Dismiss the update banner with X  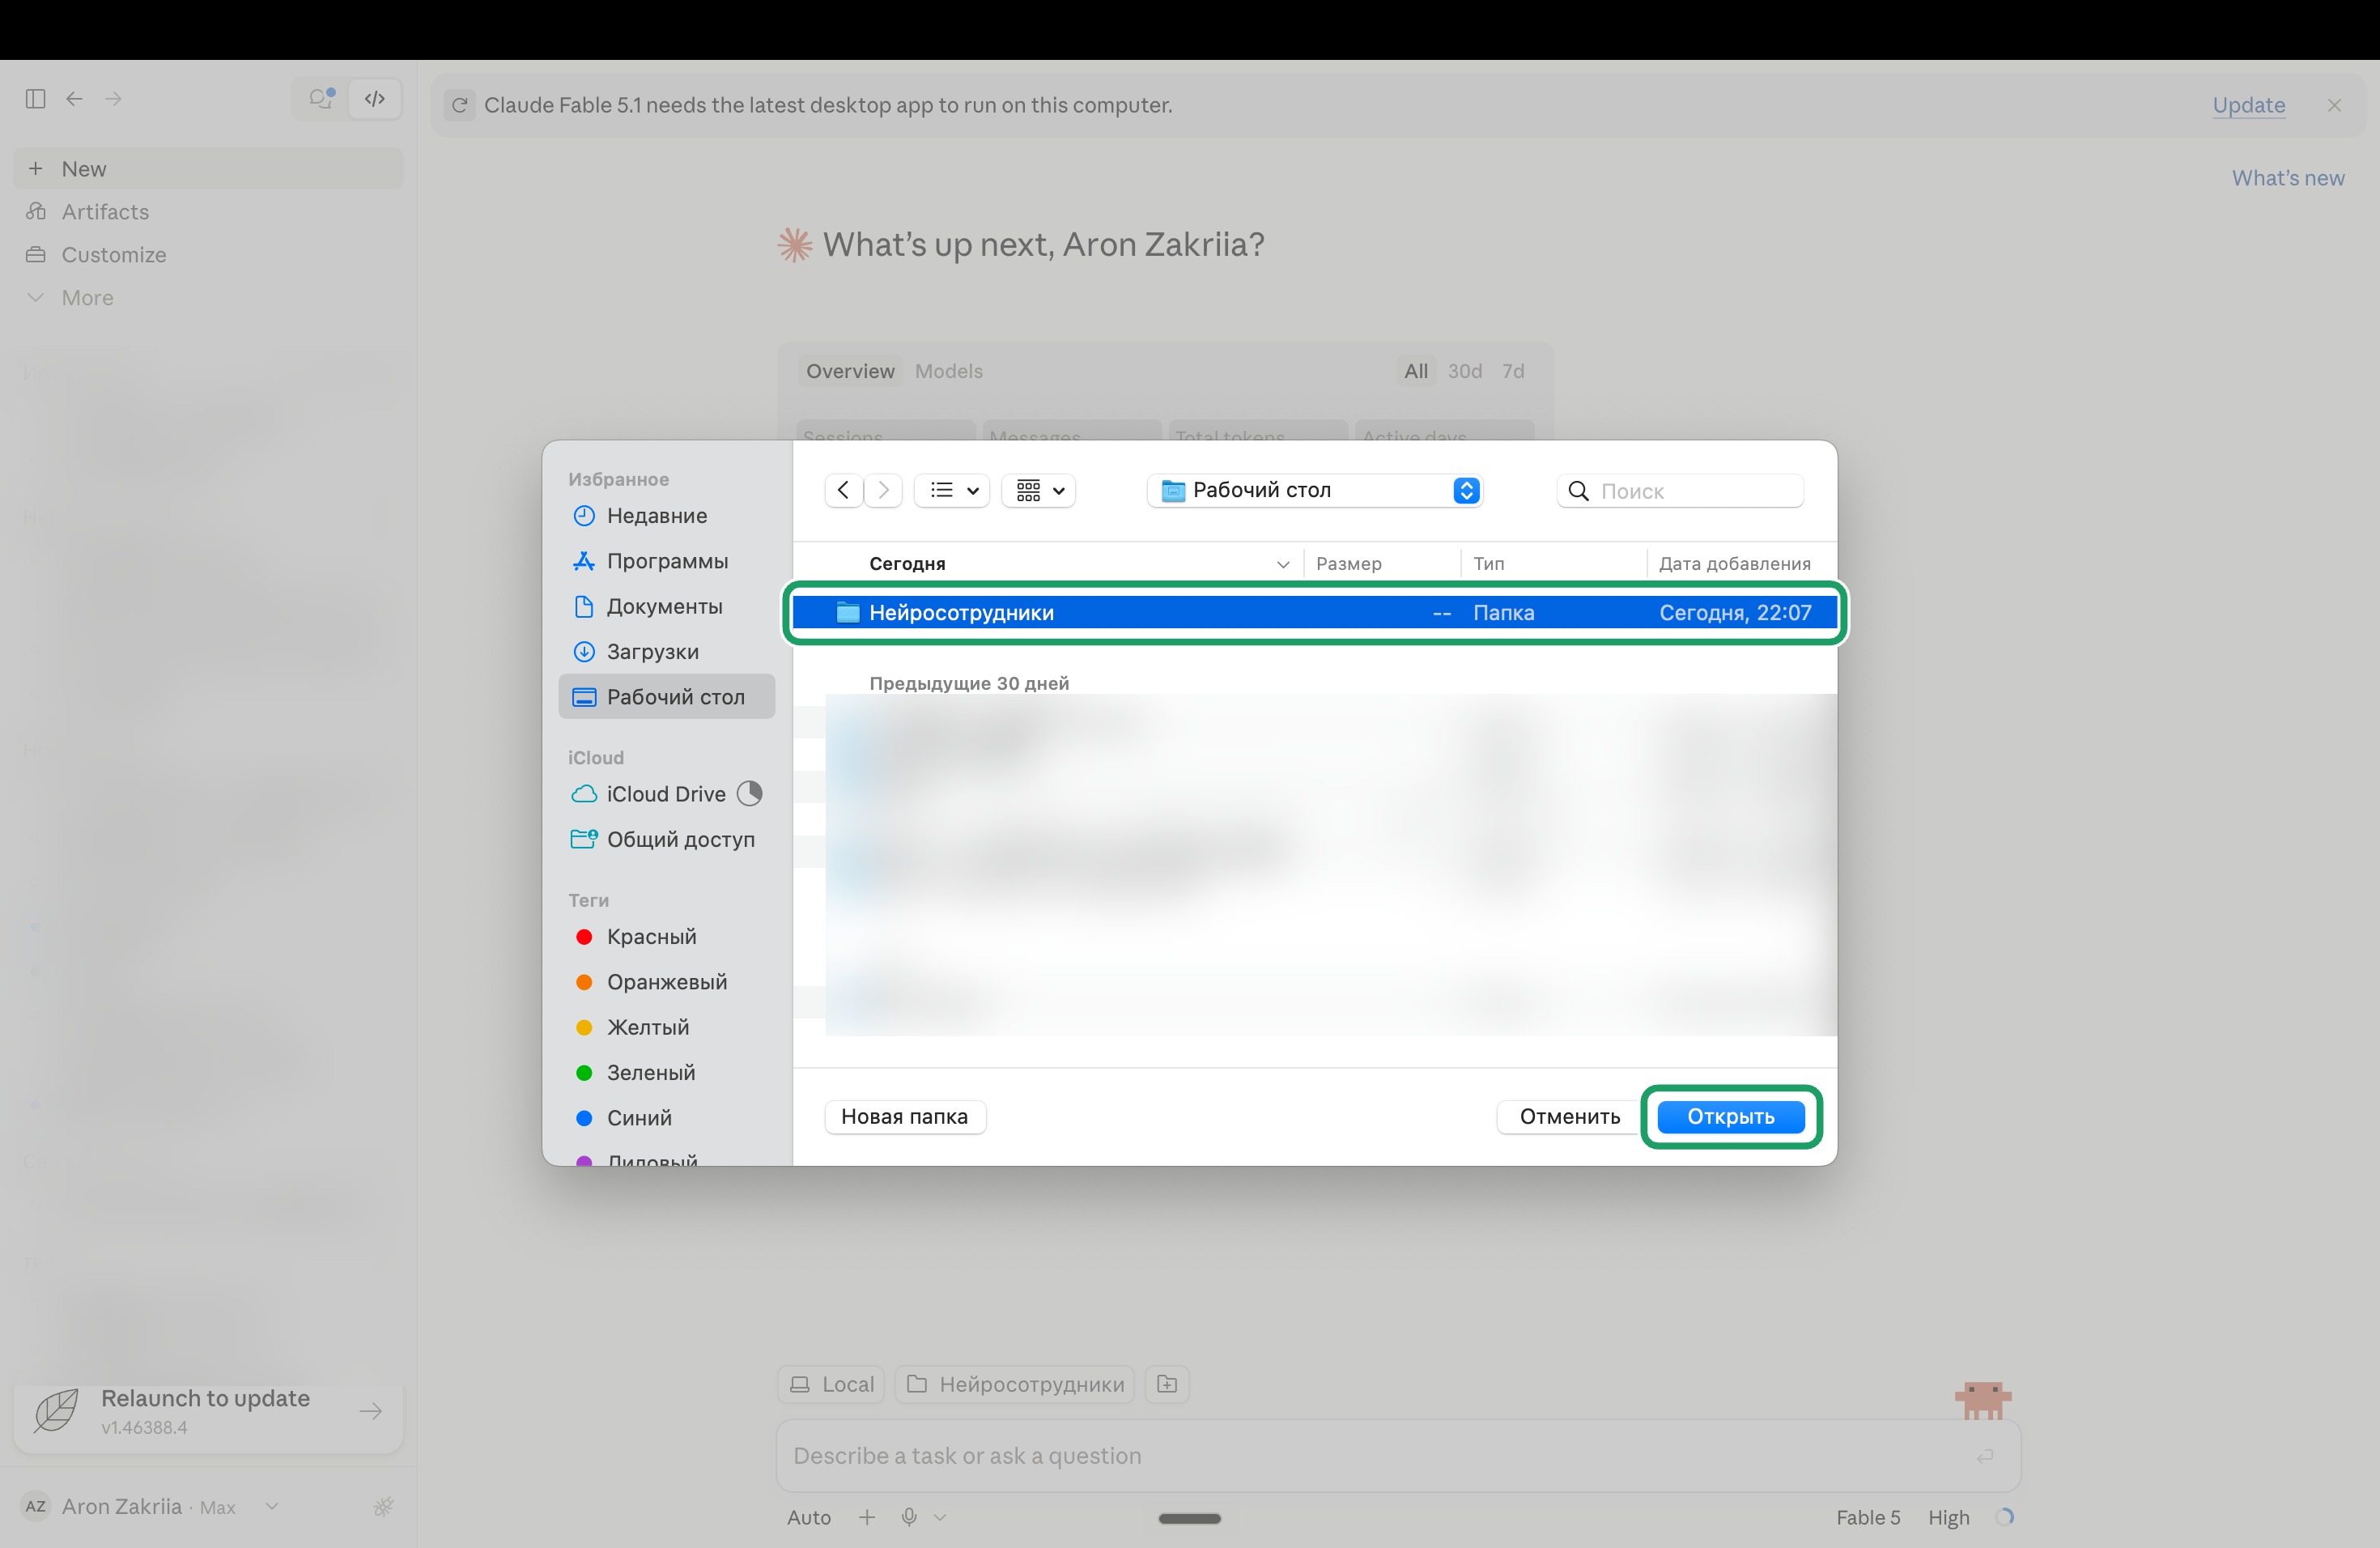click(x=2334, y=105)
